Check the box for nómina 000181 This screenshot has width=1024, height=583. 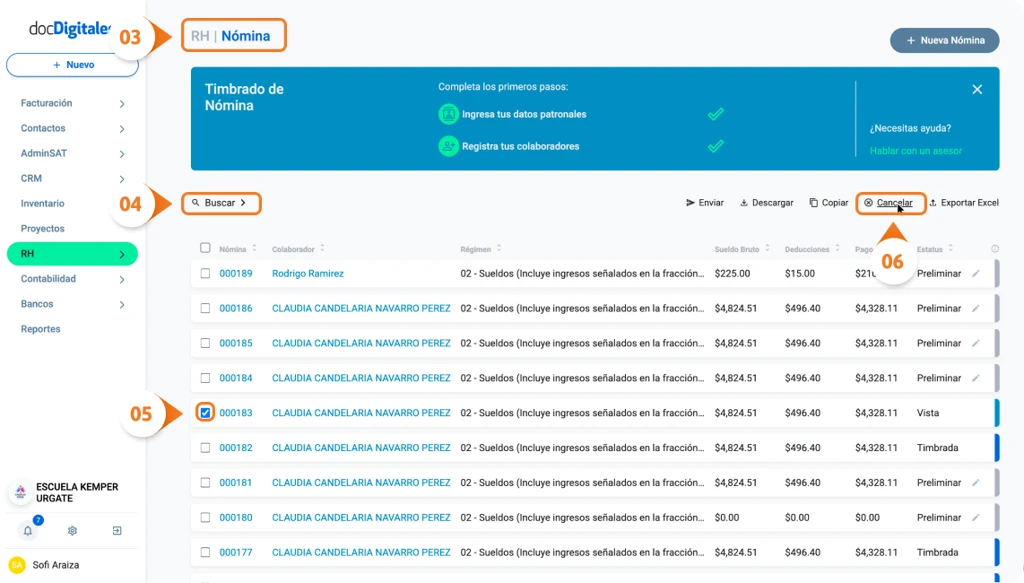[205, 482]
